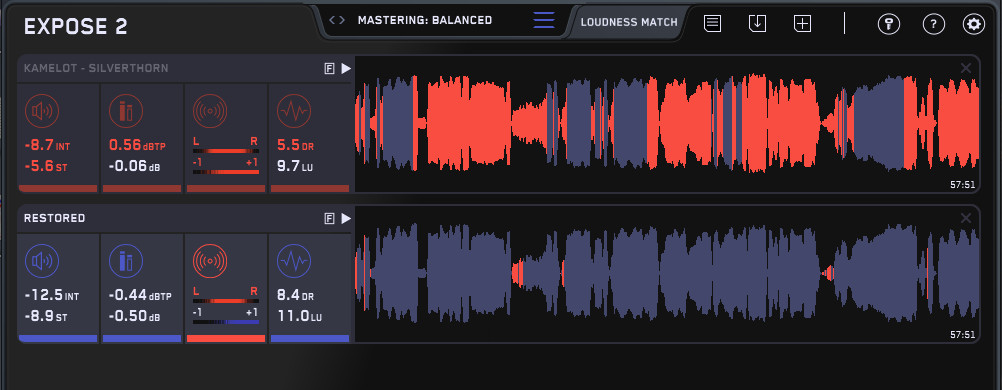
Task: Click the Restored track -1/+1 correlation meter
Action: [x=226, y=322]
